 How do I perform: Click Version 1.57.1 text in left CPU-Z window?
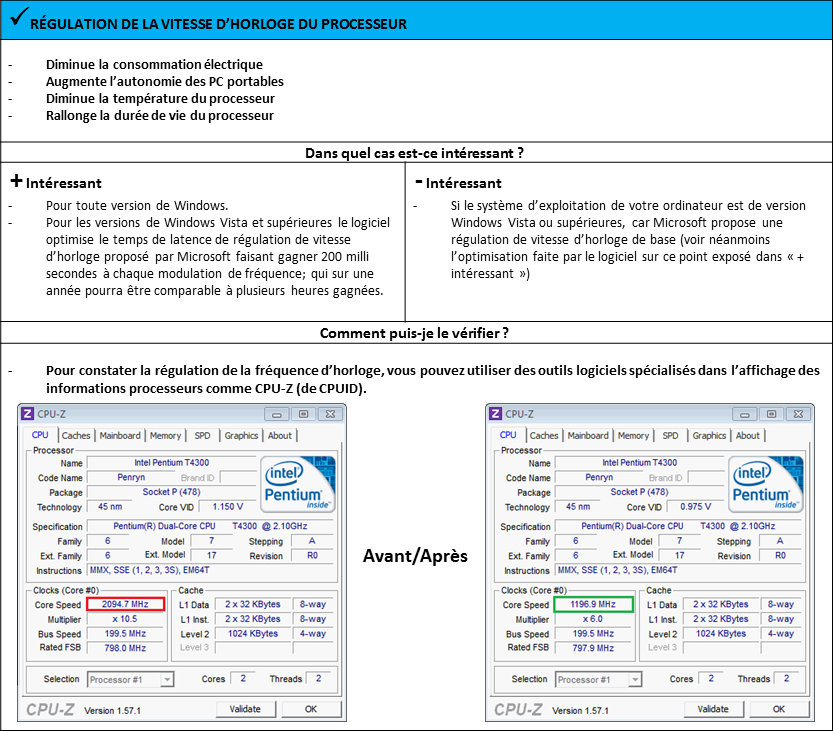coord(113,711)
